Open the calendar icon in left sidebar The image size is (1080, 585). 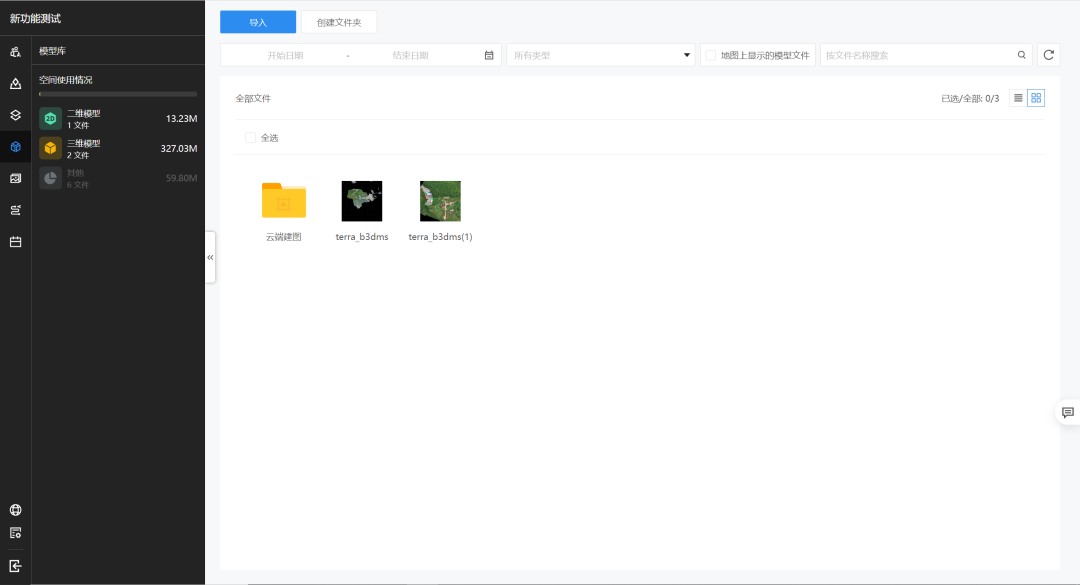pos(15,242)
